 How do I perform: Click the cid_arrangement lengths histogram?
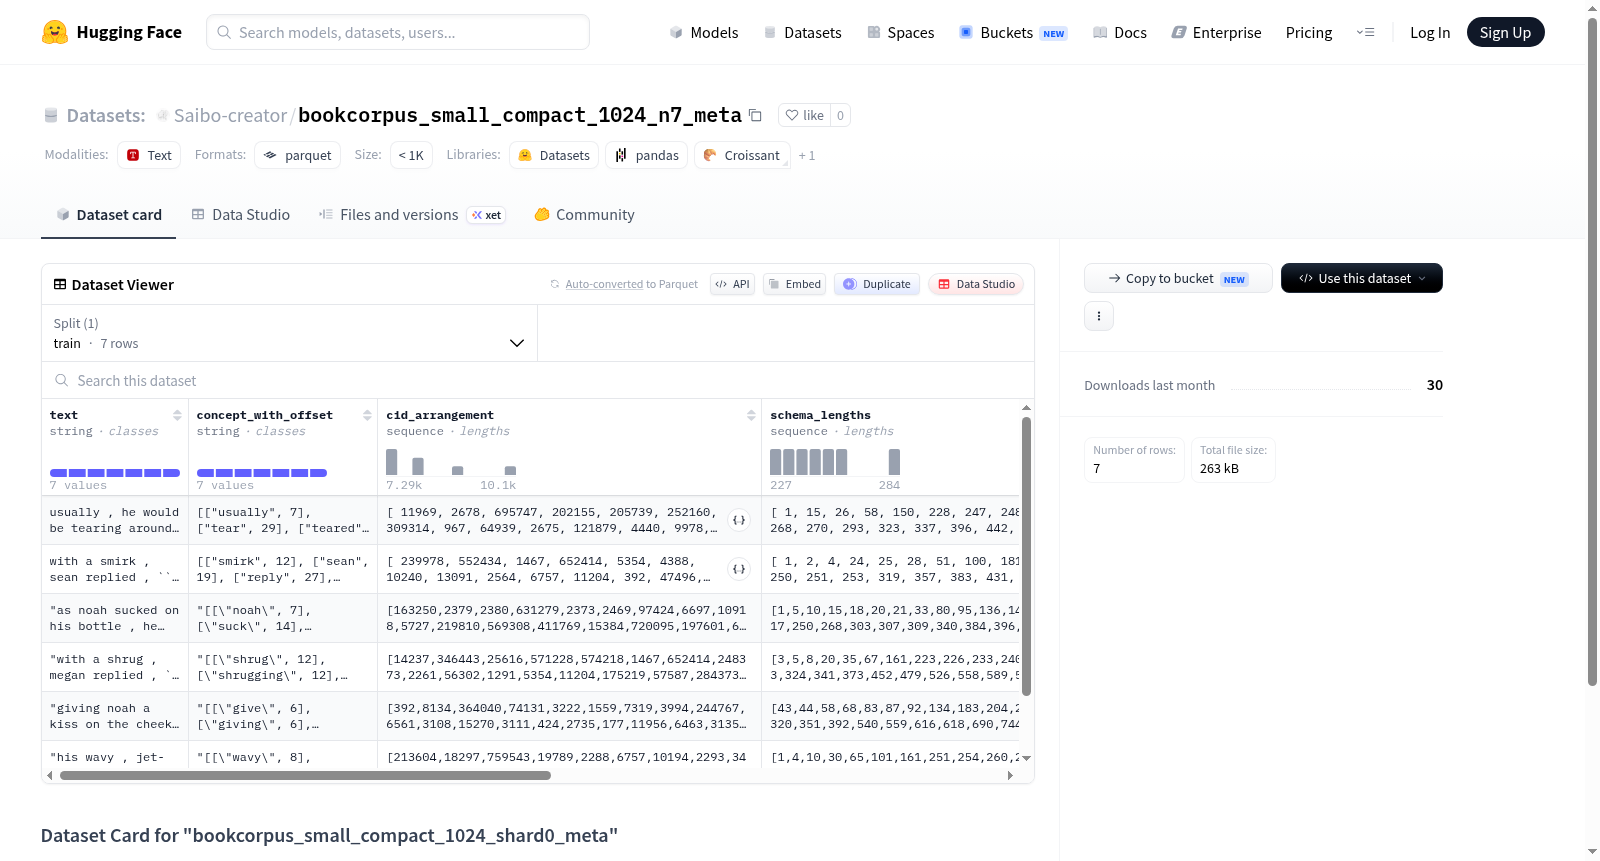pyautogui.click(x=452, y=462)
